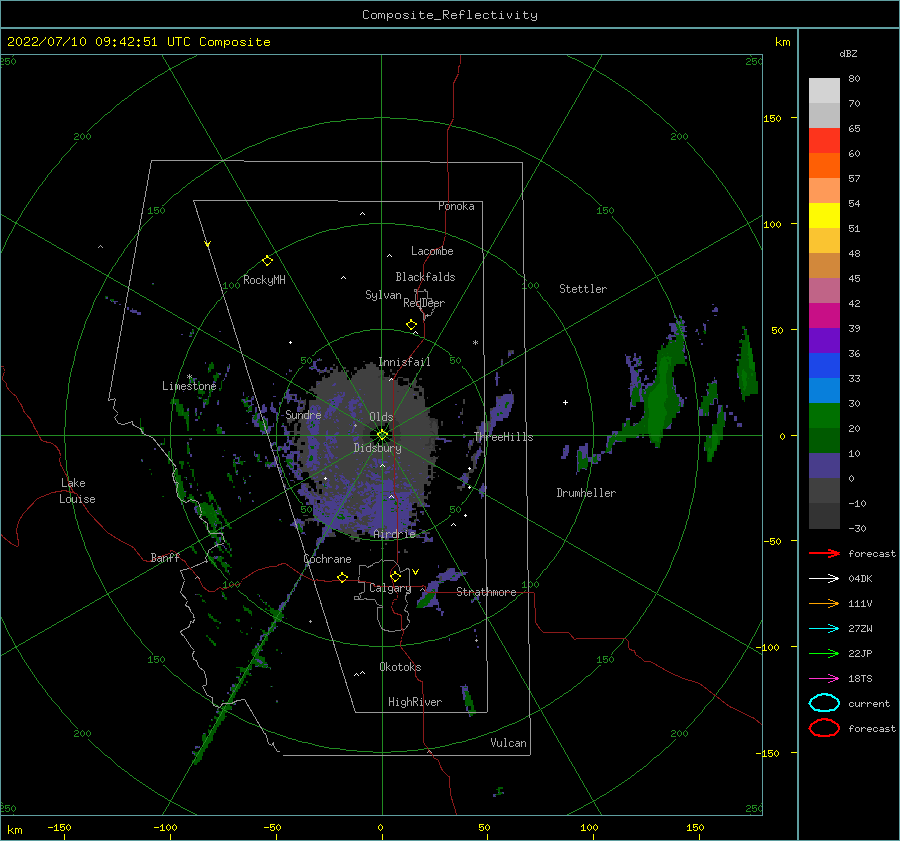This screenshot has width=900, height=841.
Task: Click the green 22JP arrow legend icon
Action: tap(824, 653)
